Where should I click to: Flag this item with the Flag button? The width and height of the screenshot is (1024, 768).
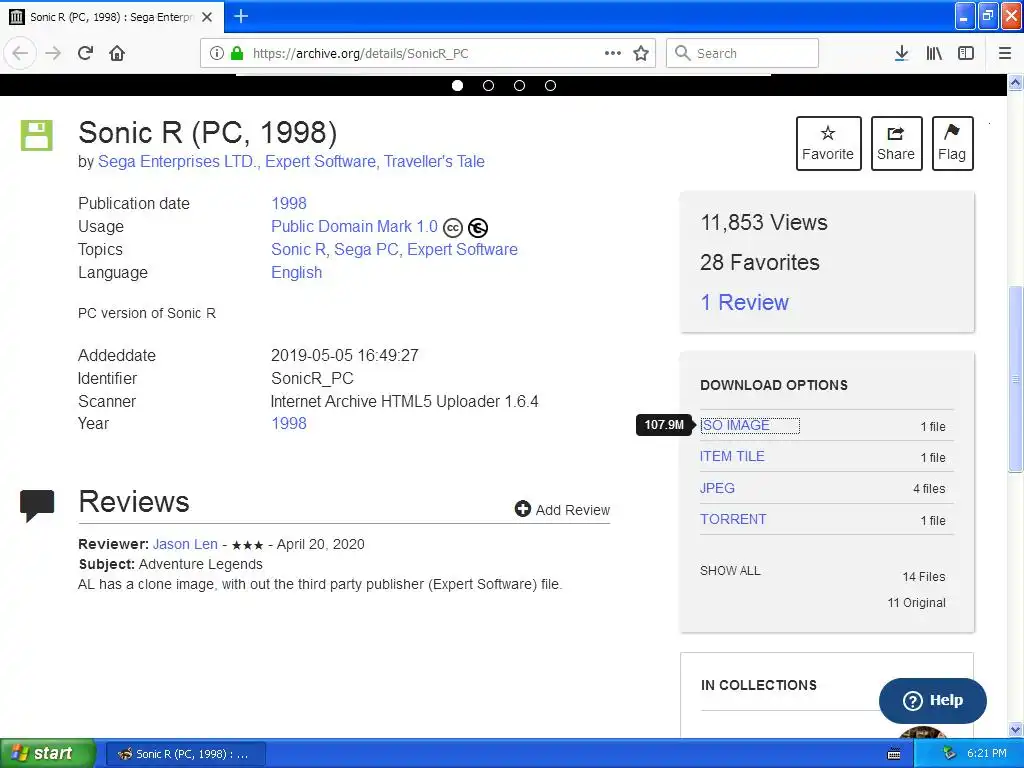pos(952,144)
